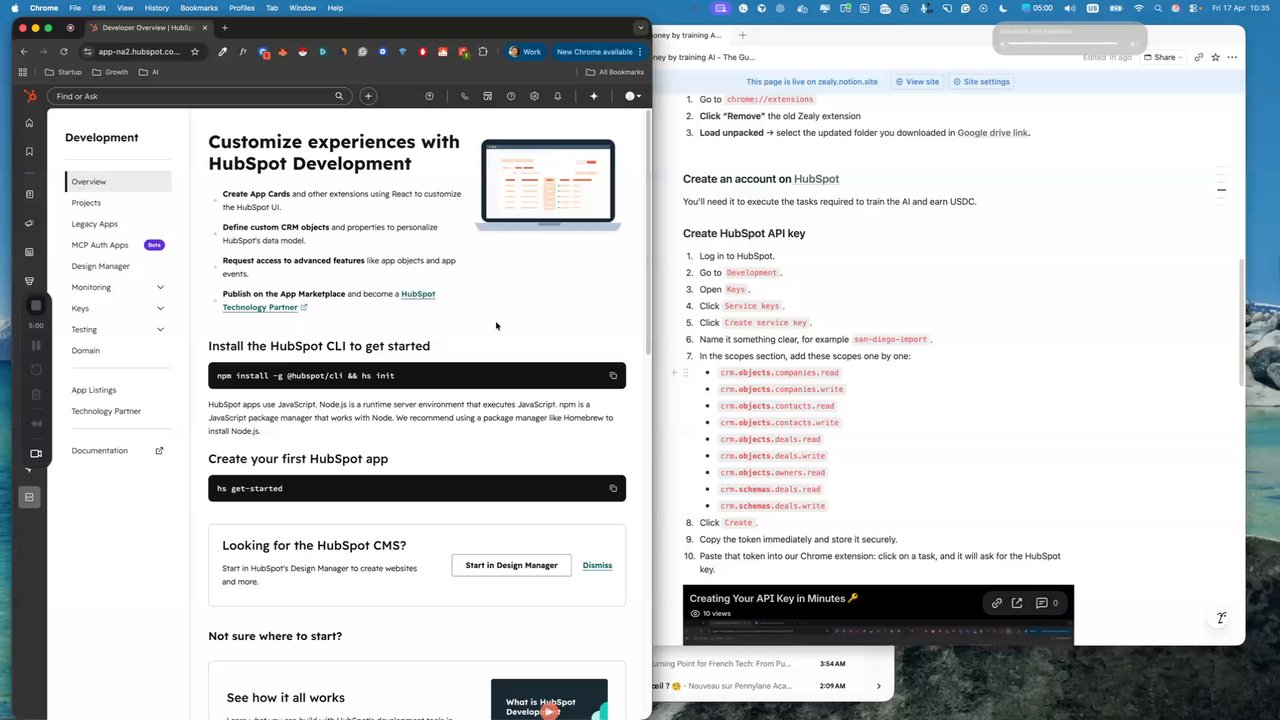The image size is (1280, 720).
Task: Open the notifications bell in HubSpot
Action: point(557,96)
